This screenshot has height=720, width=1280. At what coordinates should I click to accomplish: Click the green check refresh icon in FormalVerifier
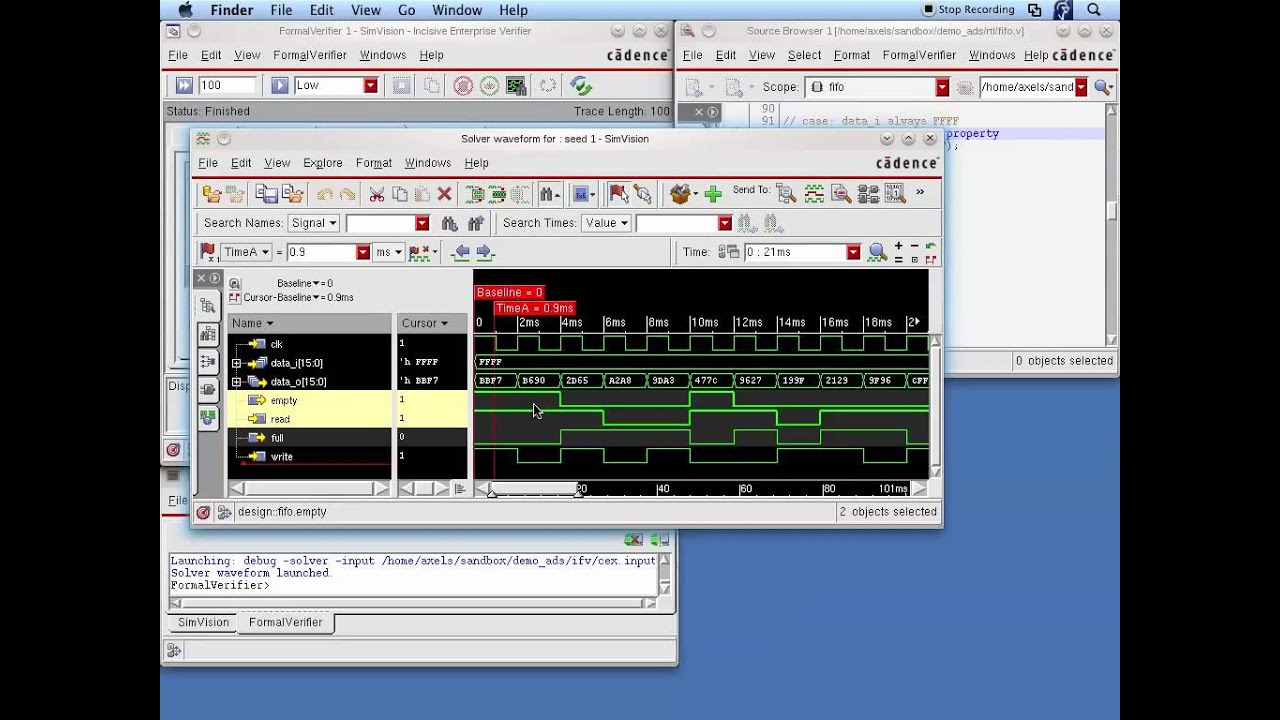[581, 86]
